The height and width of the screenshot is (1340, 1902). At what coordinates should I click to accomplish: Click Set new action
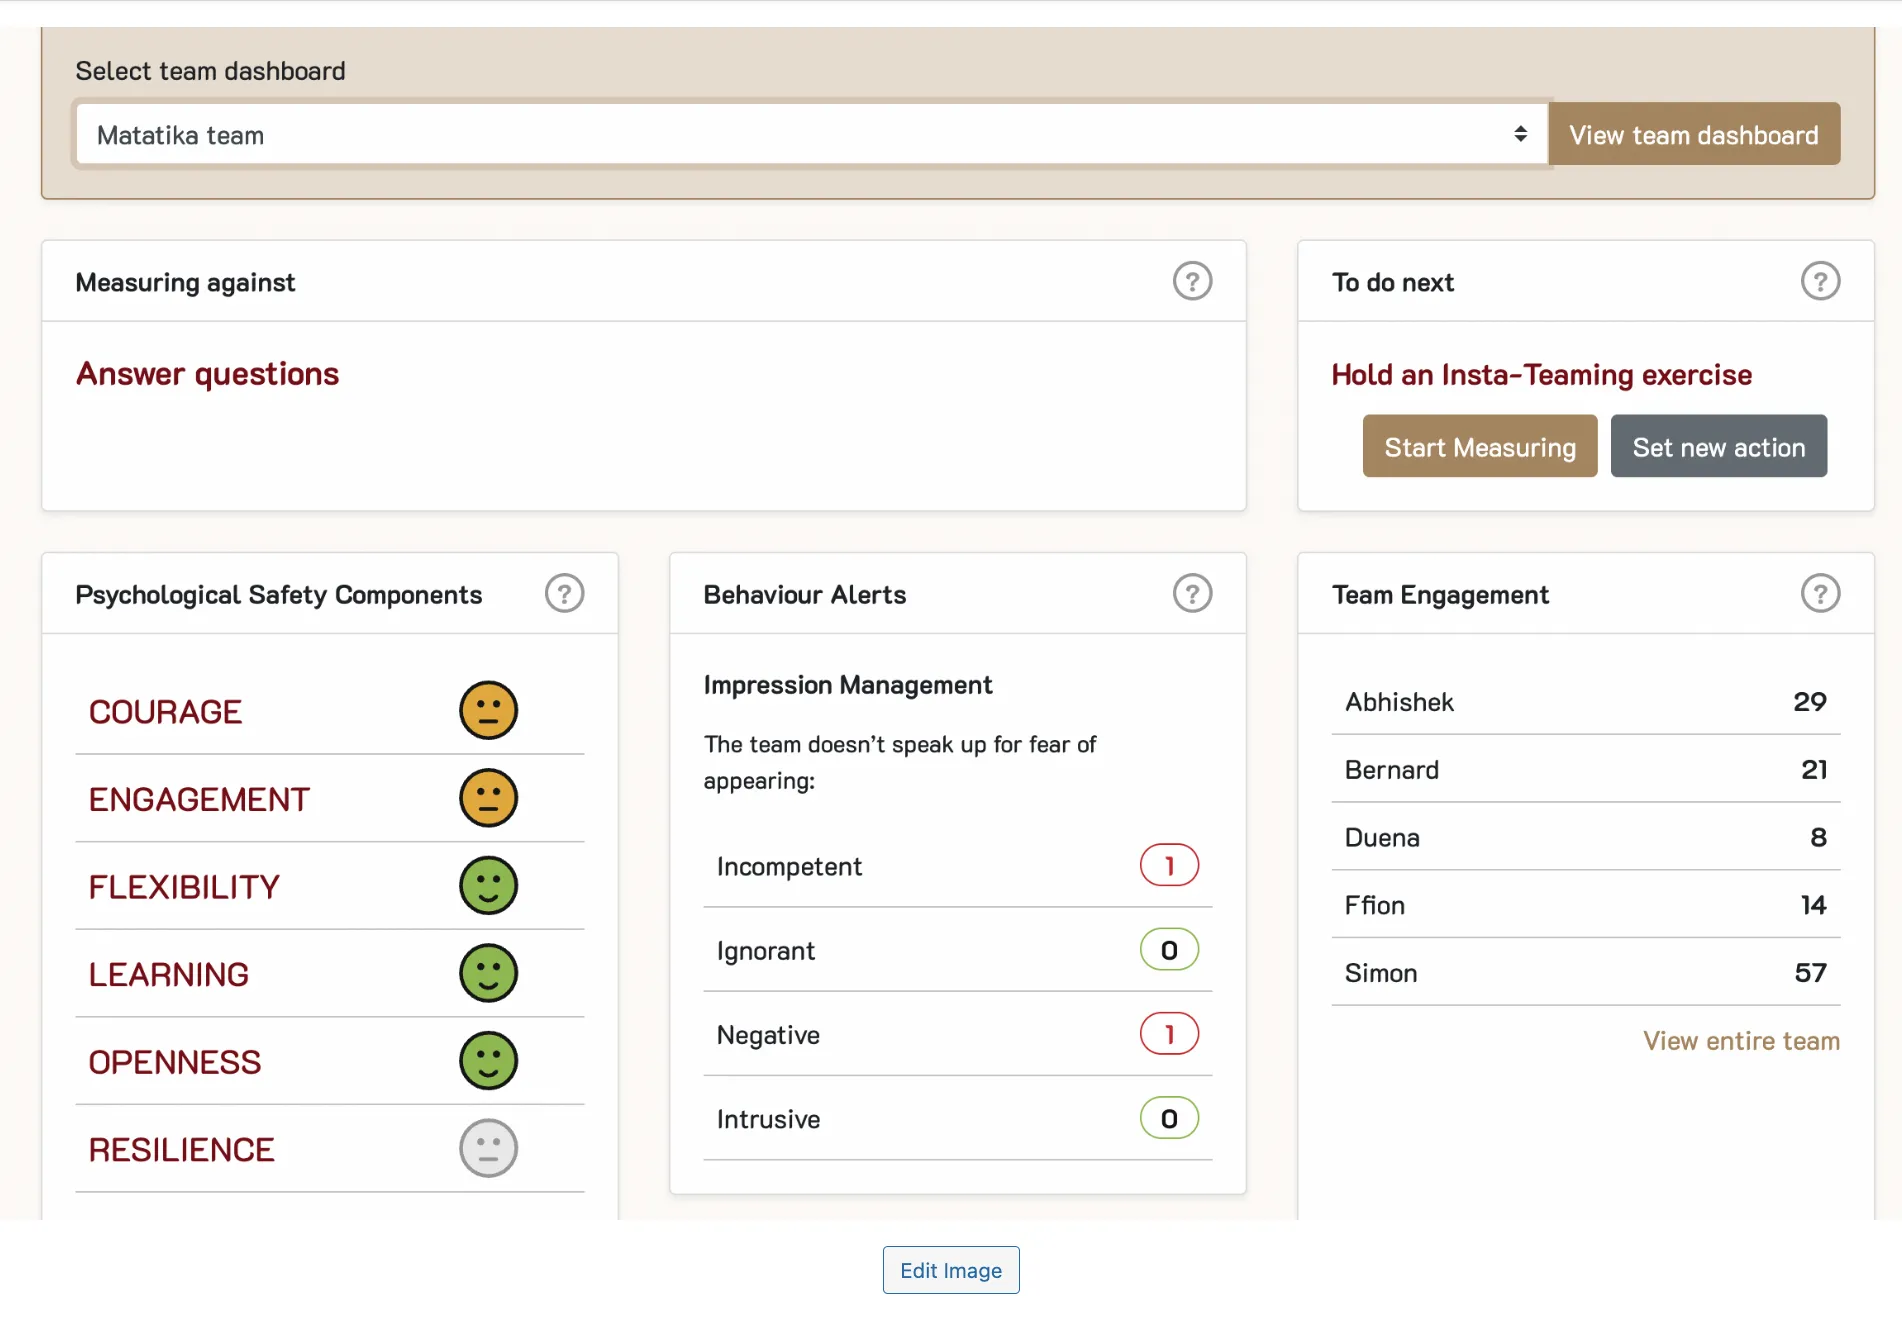coord(1718,446)
